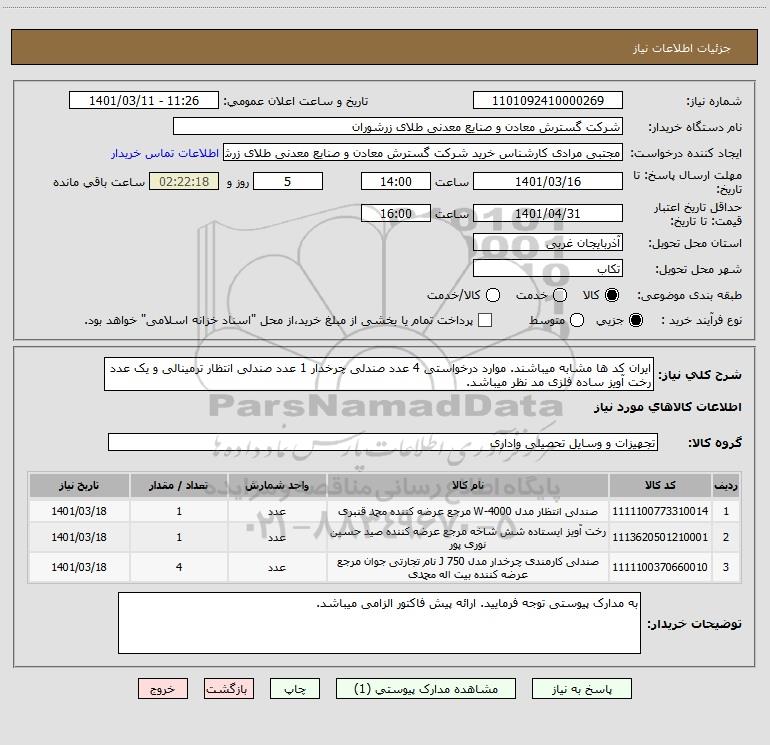Screen dimensions: 770x745
Task: Select the متوسط purchase type radio
Action: click(577, 320)
